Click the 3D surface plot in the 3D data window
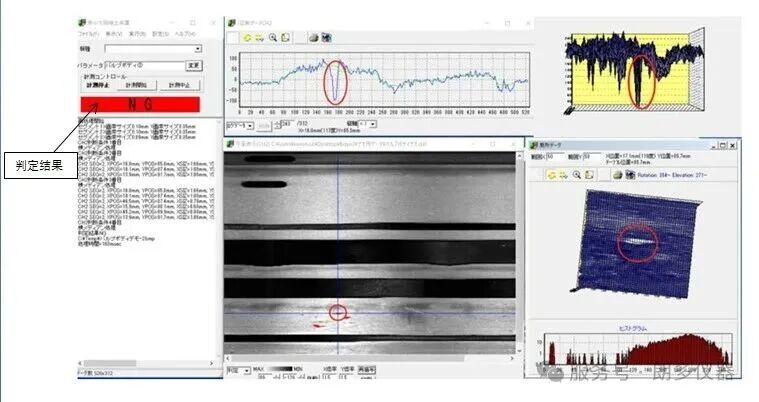 point(637,244)
